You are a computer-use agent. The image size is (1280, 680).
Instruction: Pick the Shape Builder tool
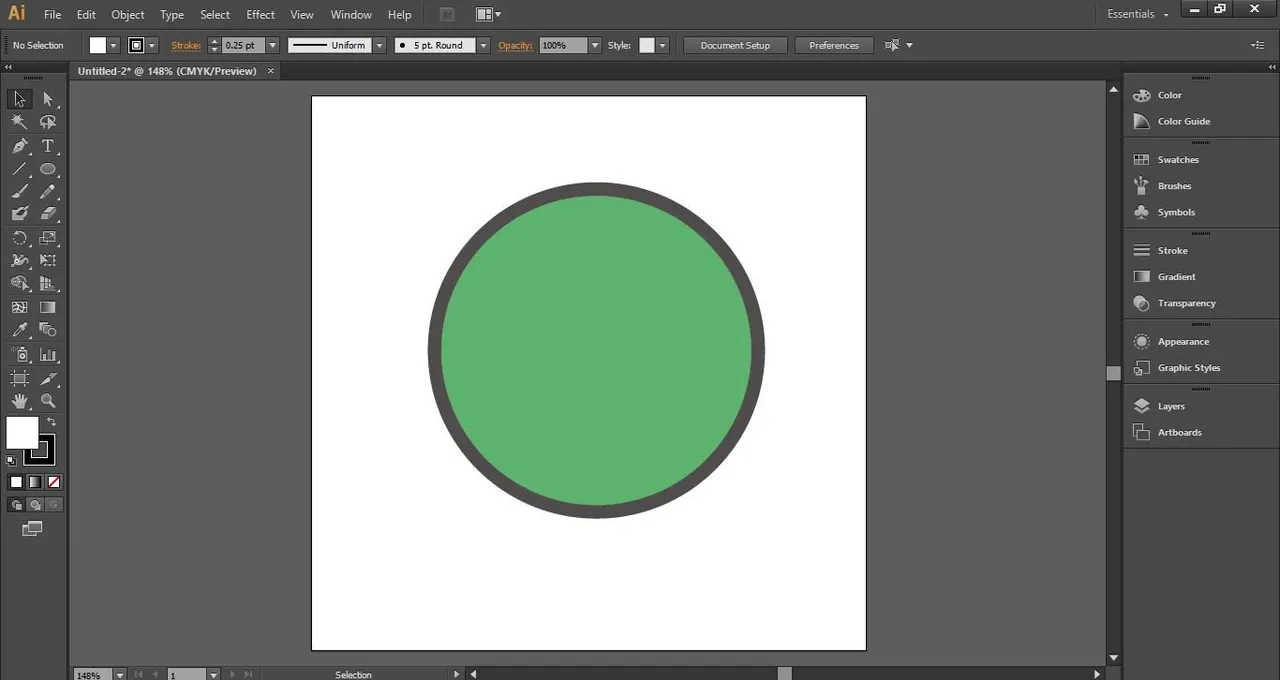pyautogui.click(x=19, y=284)
